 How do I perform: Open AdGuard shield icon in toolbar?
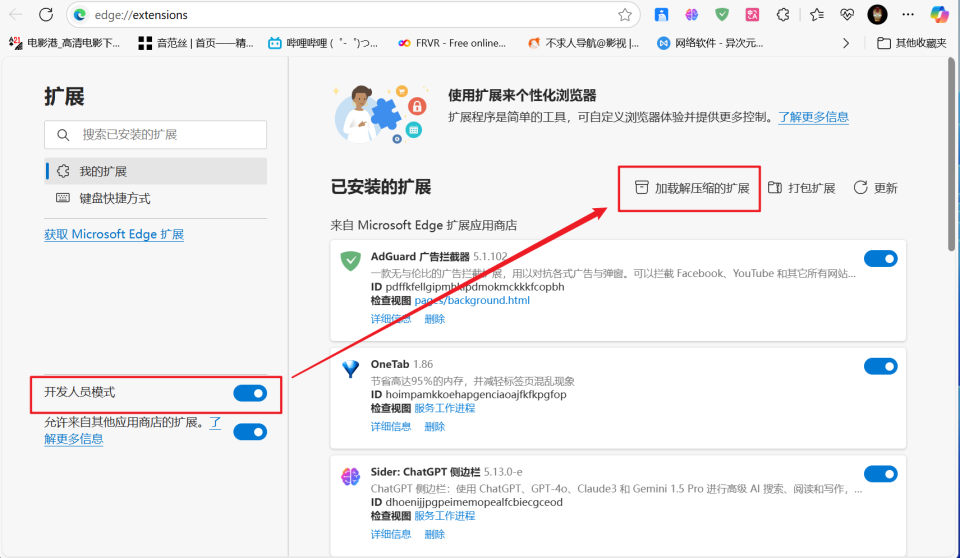pos(722,14)
